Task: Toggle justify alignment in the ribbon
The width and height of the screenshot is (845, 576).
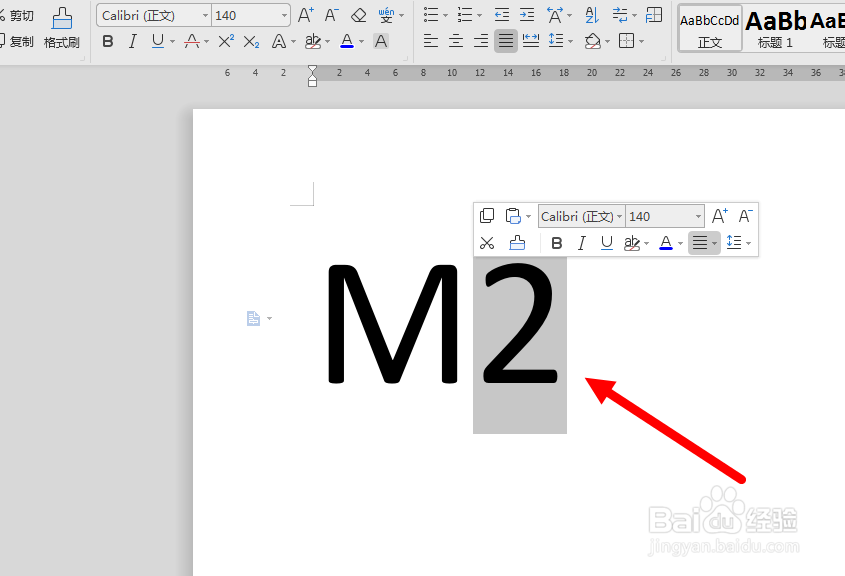Action: coord(505,41)
